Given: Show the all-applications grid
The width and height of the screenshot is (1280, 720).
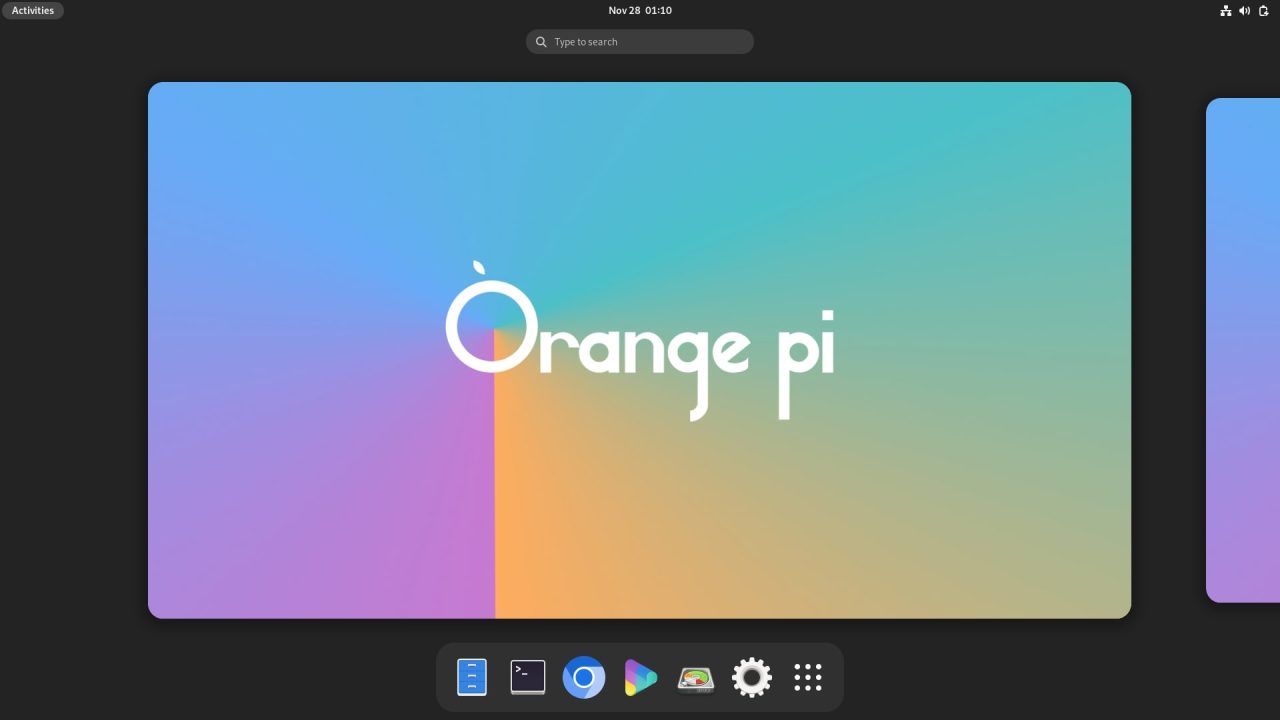Looking at the screenshot, I should (x=807, y=677).
